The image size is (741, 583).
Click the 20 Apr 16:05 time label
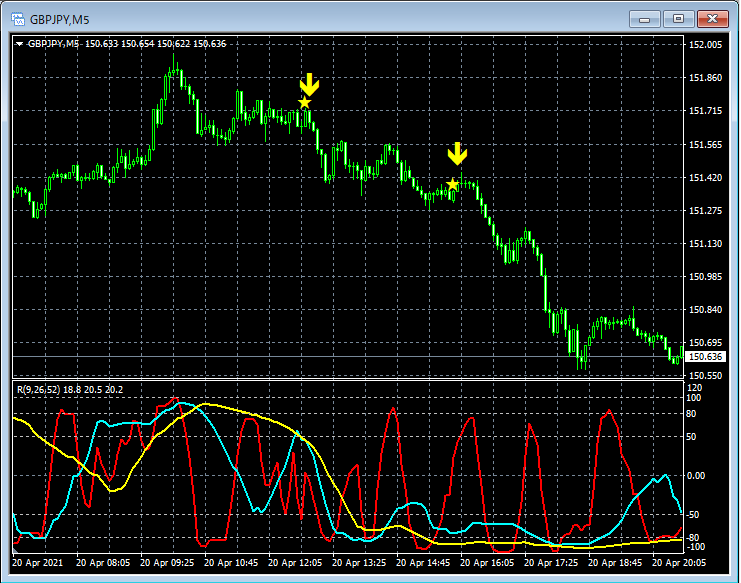pyautogui.click(x=487, y=563)
